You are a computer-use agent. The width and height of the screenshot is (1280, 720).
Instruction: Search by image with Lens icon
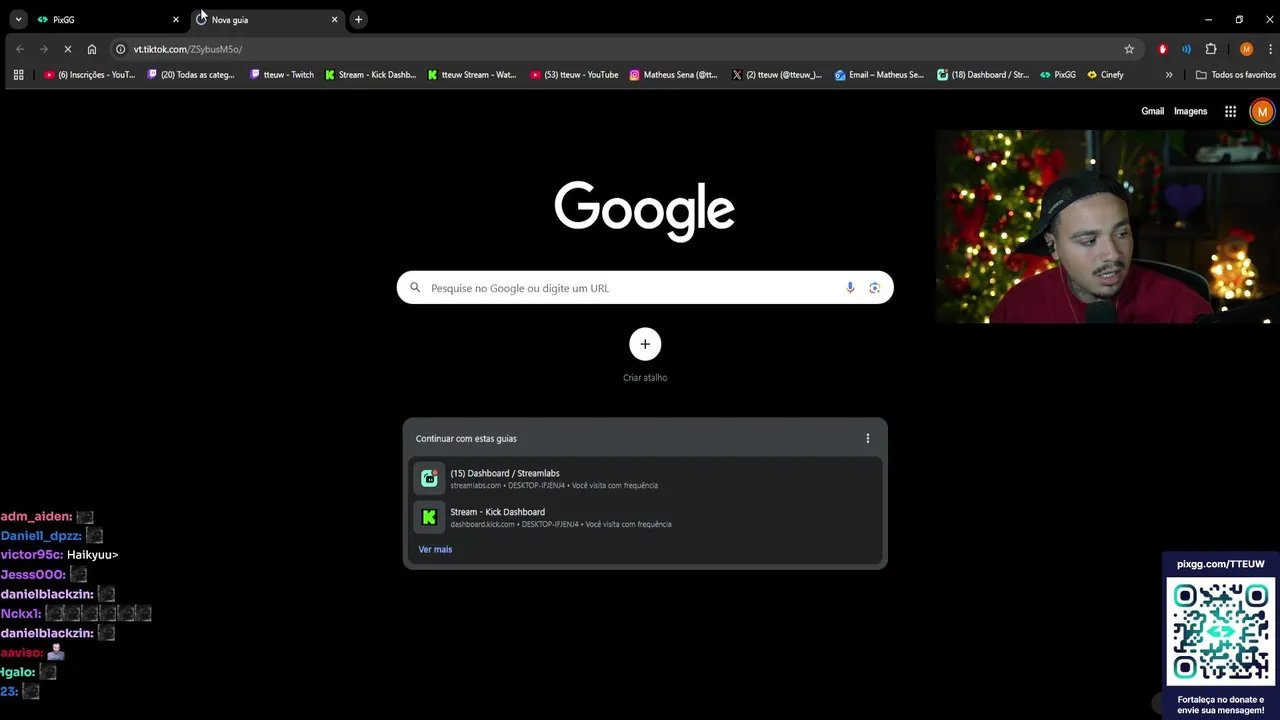(x=875, y=288)
